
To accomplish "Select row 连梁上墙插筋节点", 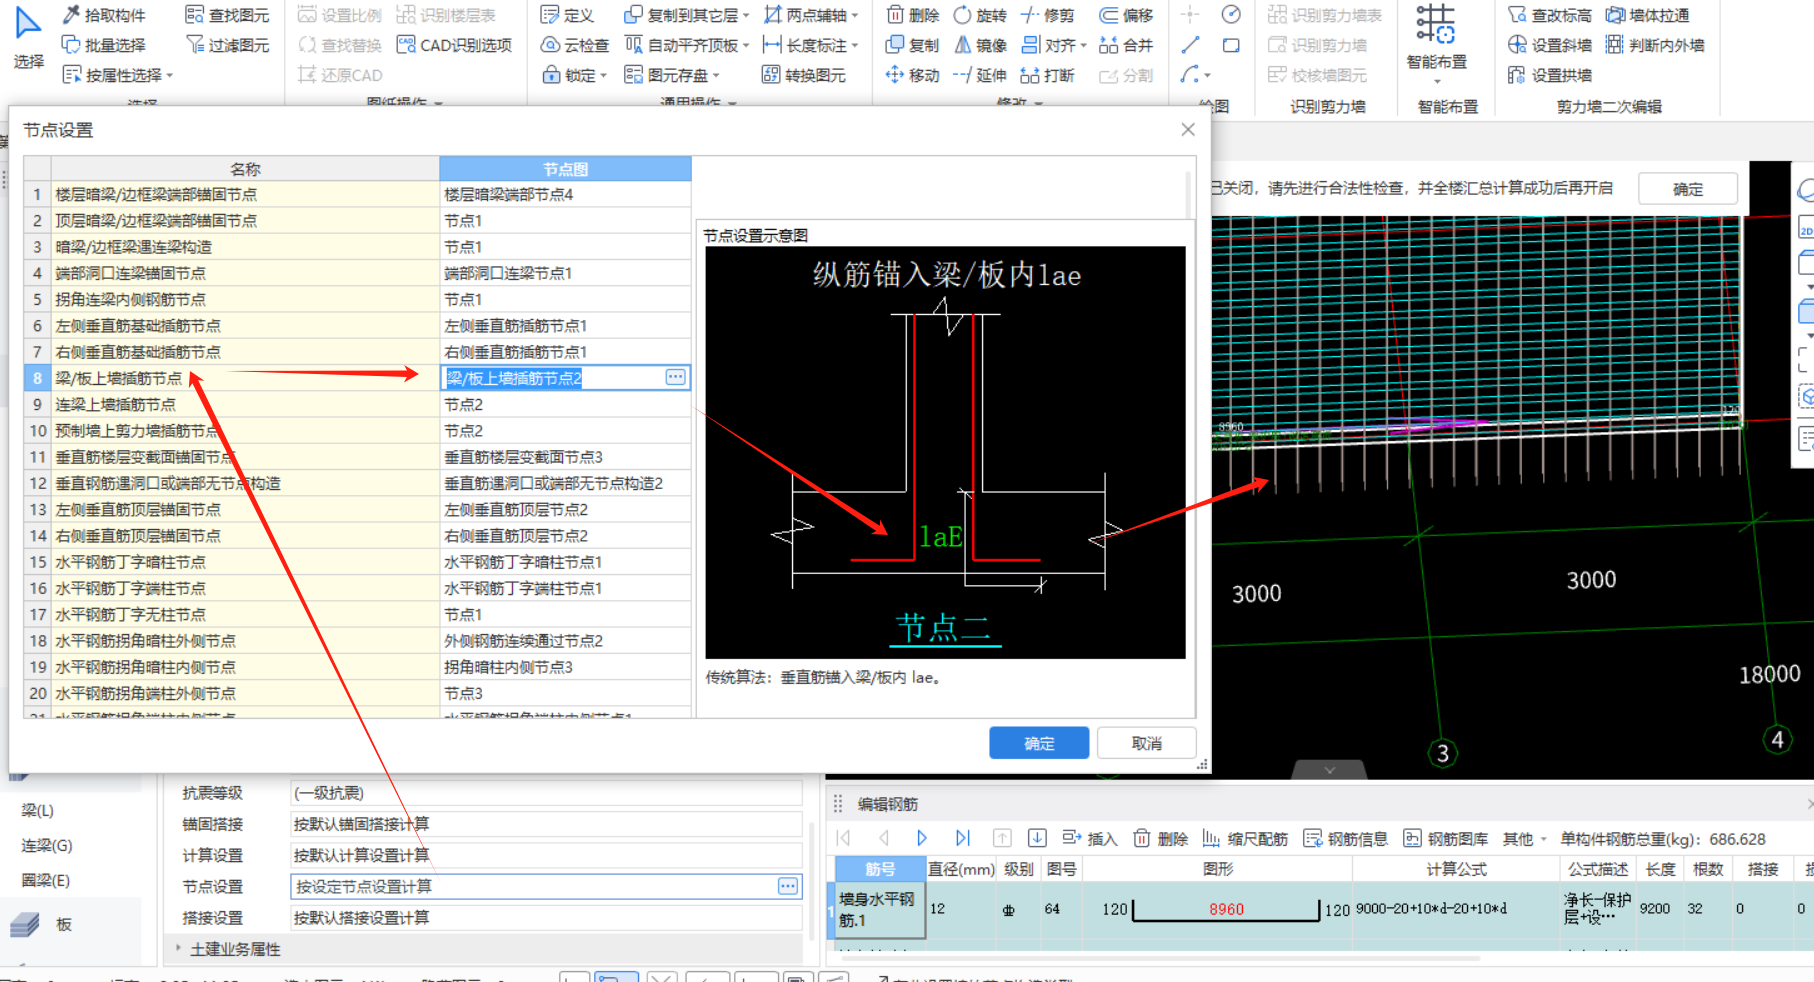I will coord(245,404).
